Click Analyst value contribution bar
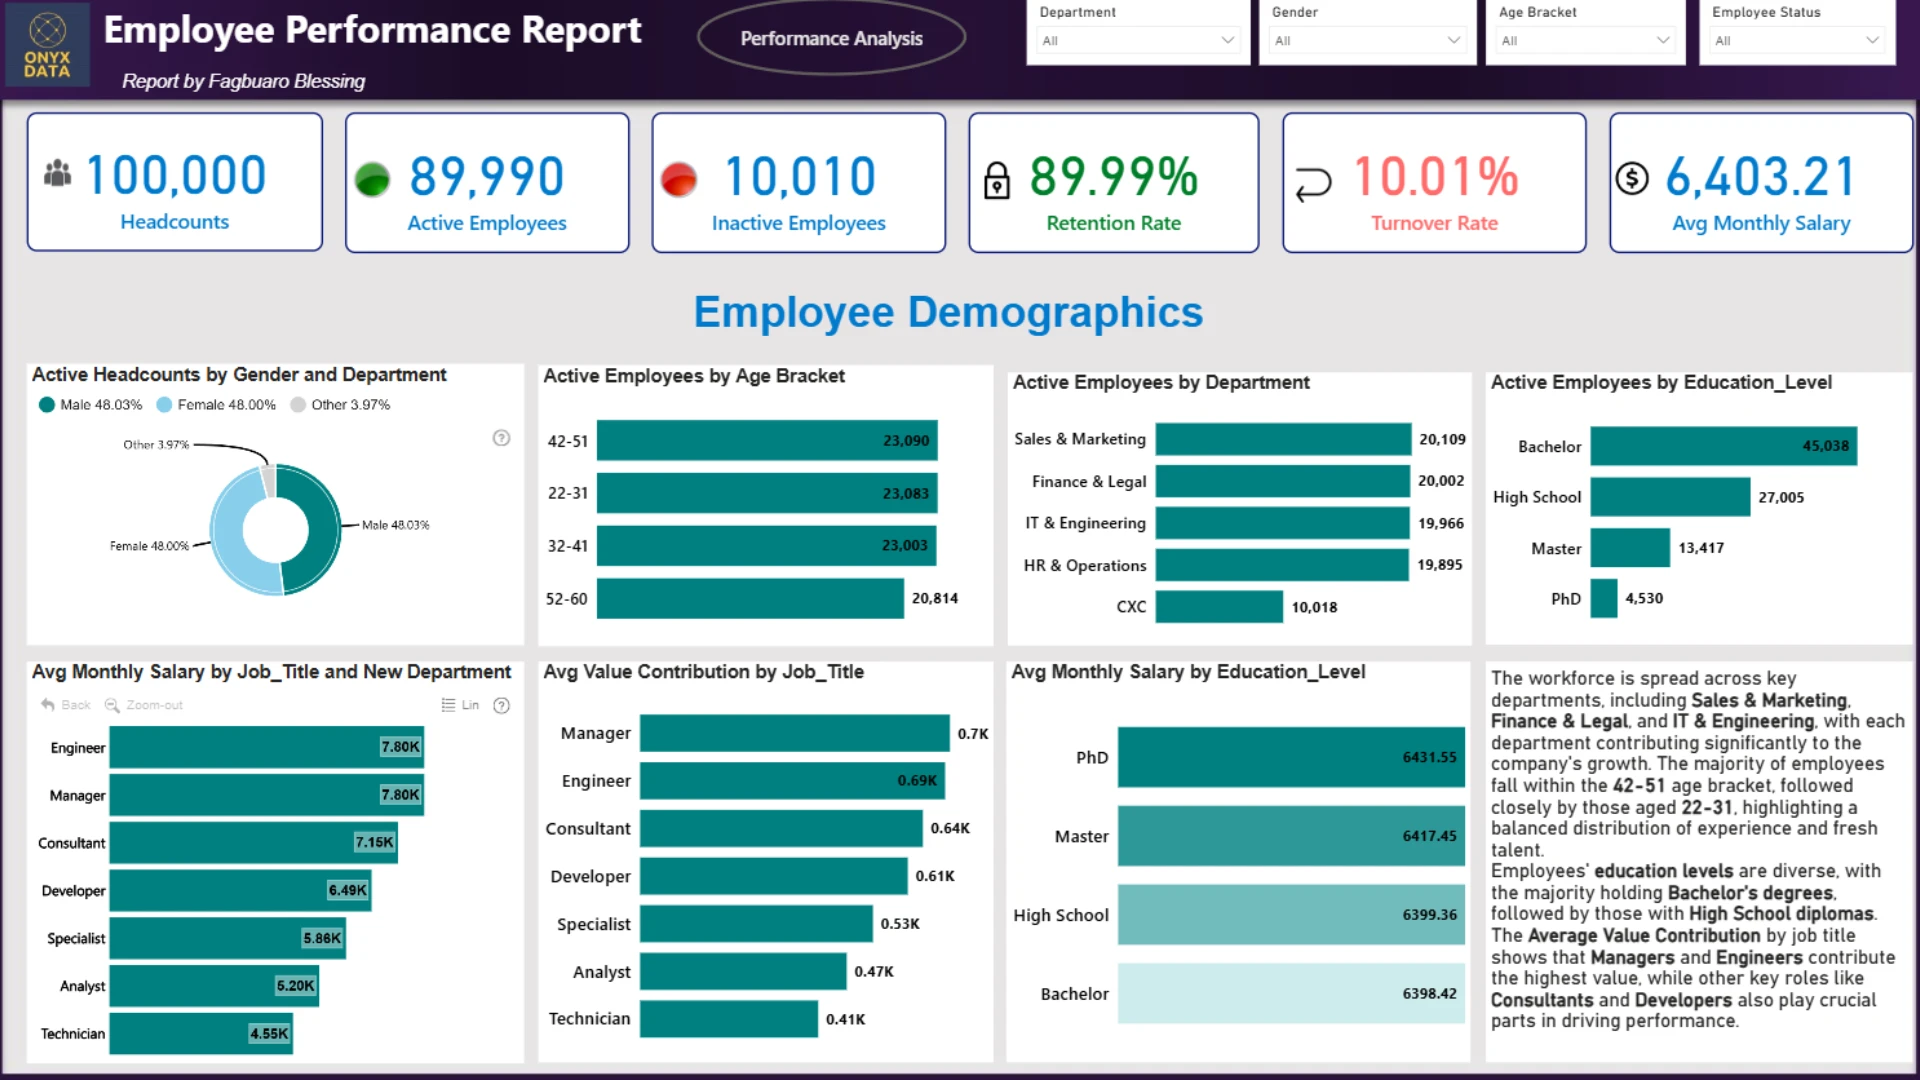This screenshot has width=1920, height=1080. (x=744, y=972)
